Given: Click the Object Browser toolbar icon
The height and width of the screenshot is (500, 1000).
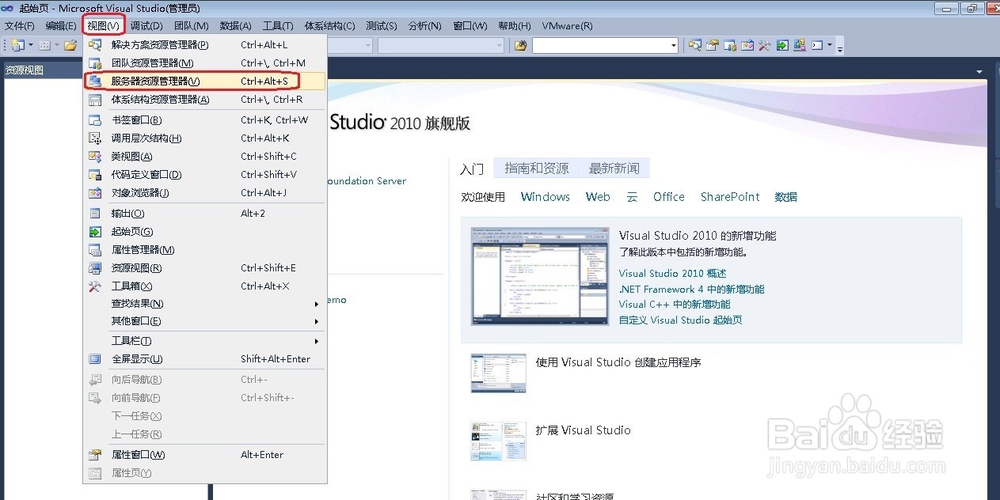Looking at the screenshot, I should click(747, 45).
